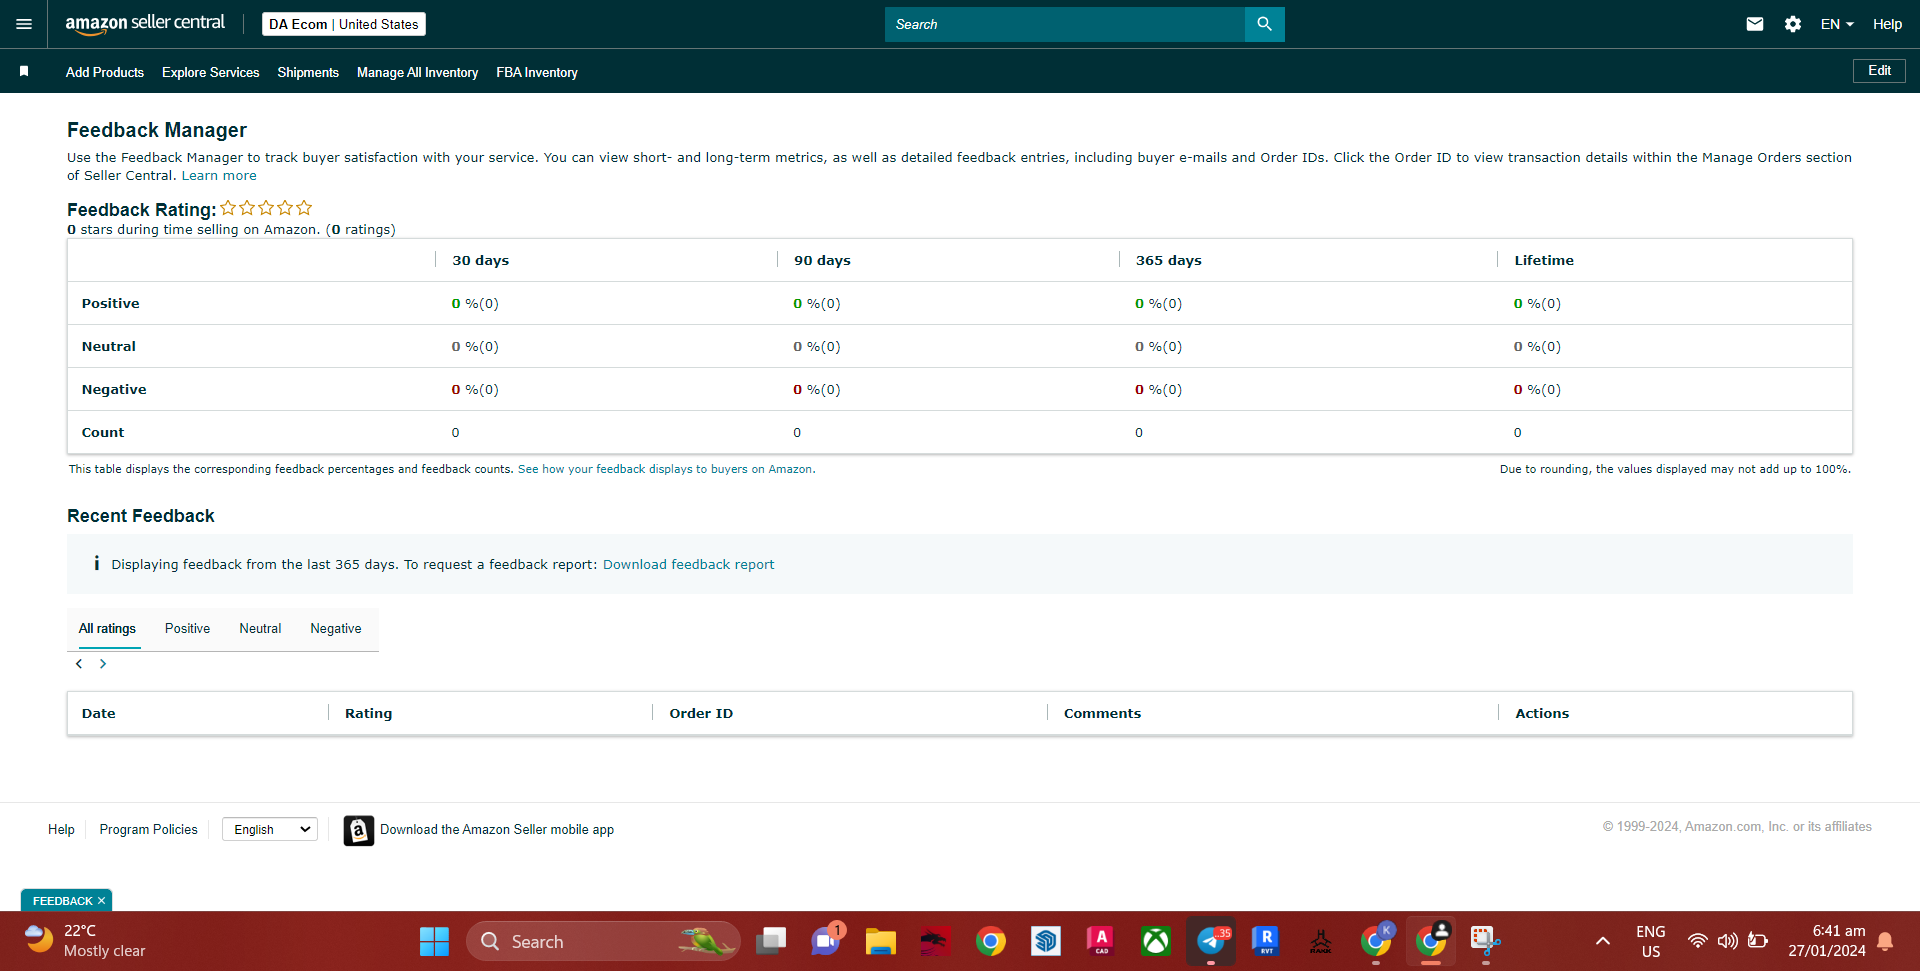Open how feedback displays to buyers link

pyautogui.click(x=666, y=469)
